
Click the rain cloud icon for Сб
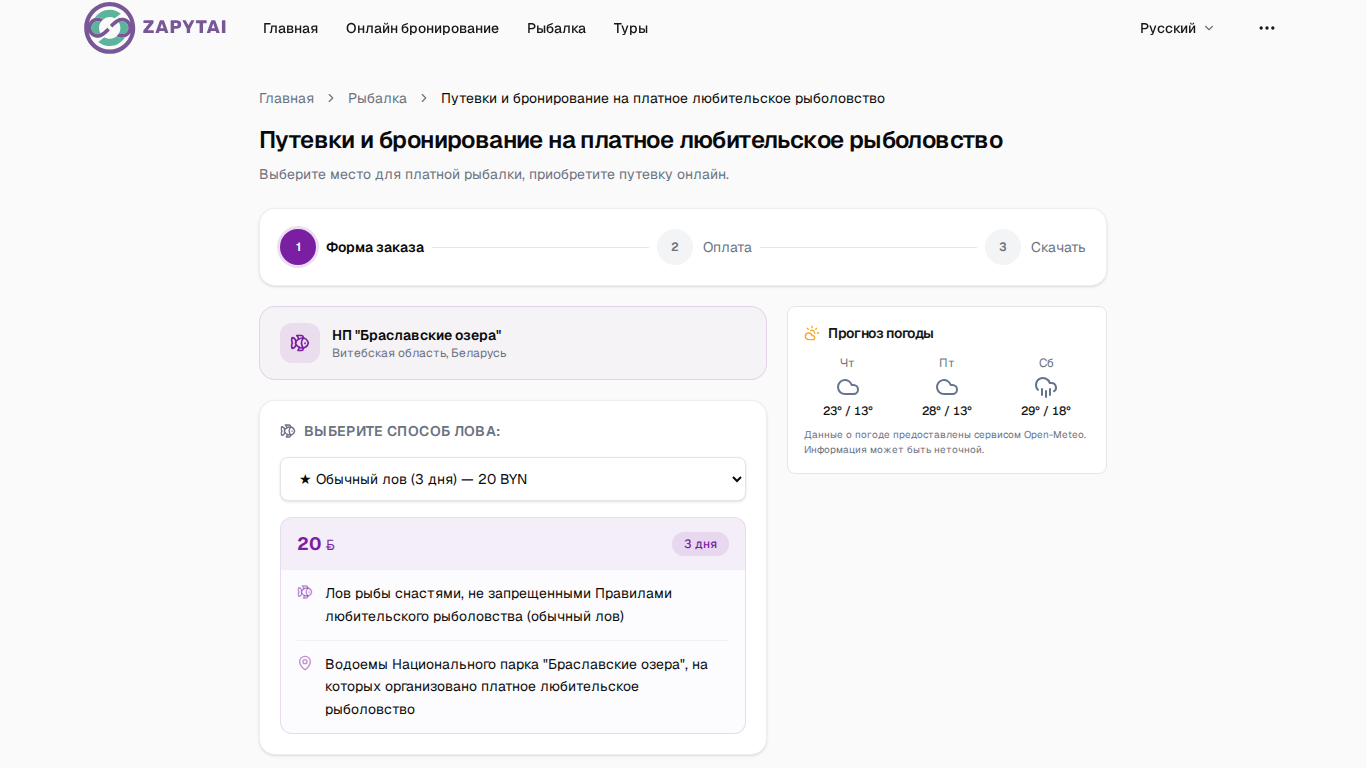(1046, 387)
